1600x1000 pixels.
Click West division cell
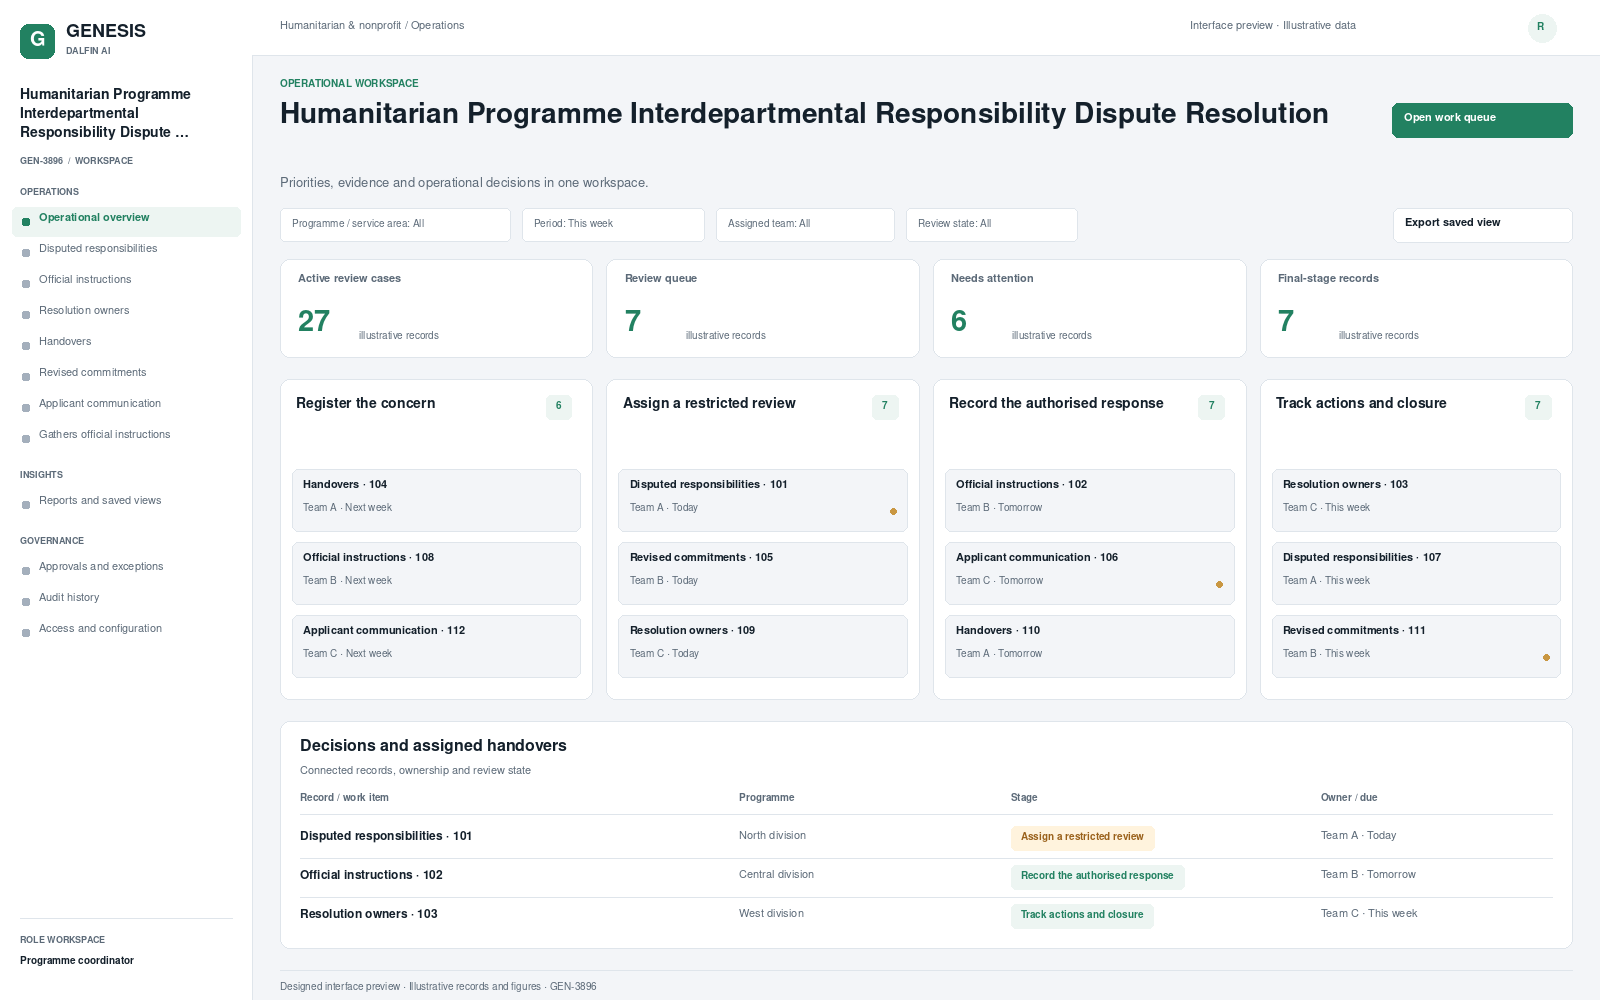(771, 914)
